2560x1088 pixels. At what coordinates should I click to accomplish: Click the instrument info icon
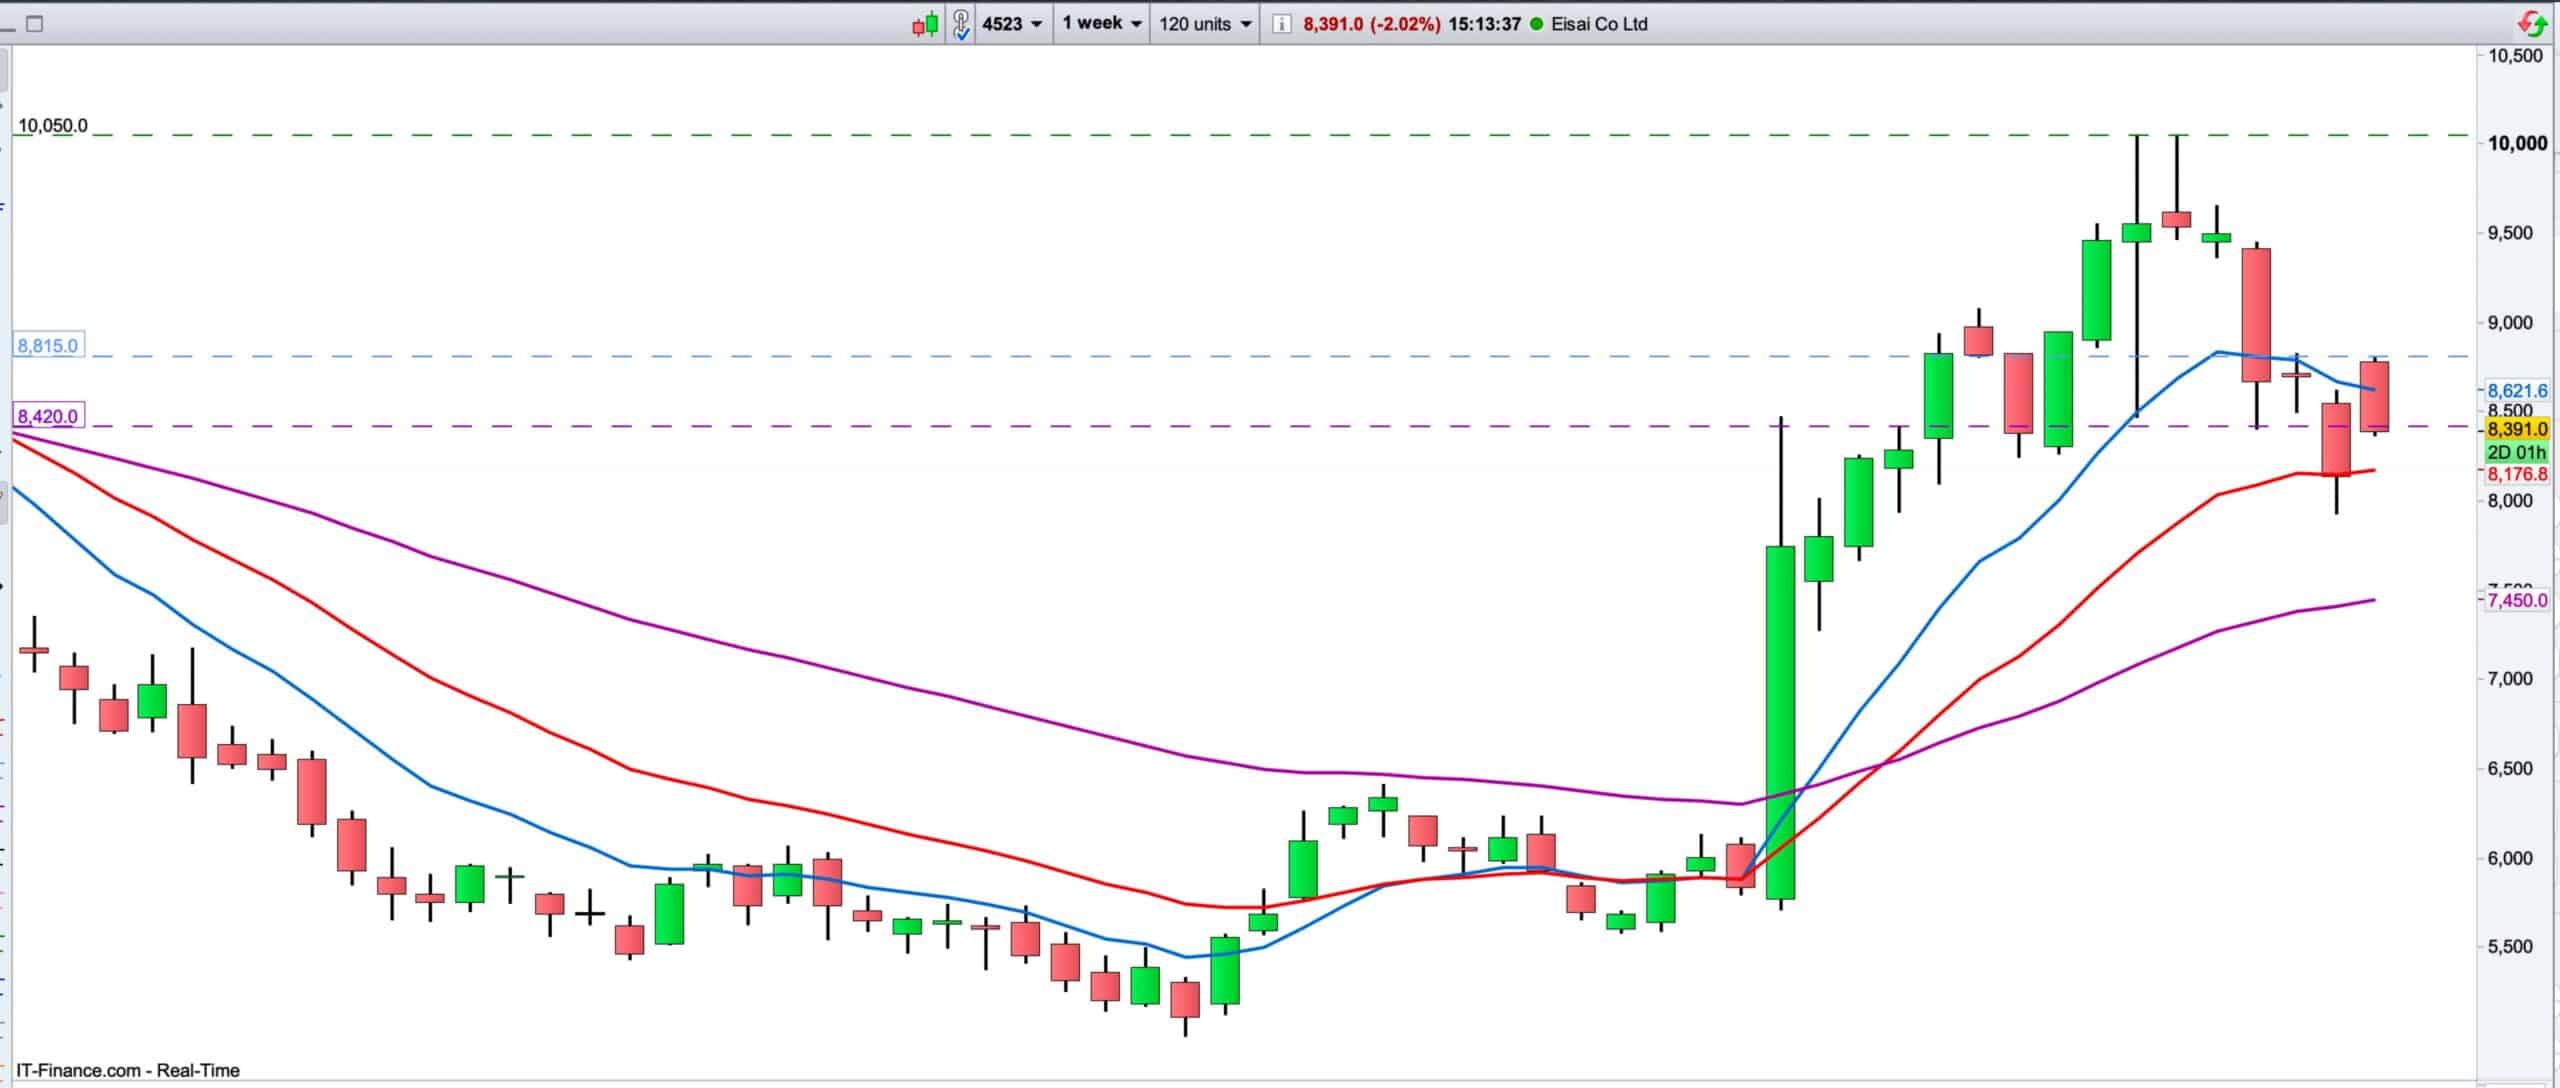point(1280,24)
